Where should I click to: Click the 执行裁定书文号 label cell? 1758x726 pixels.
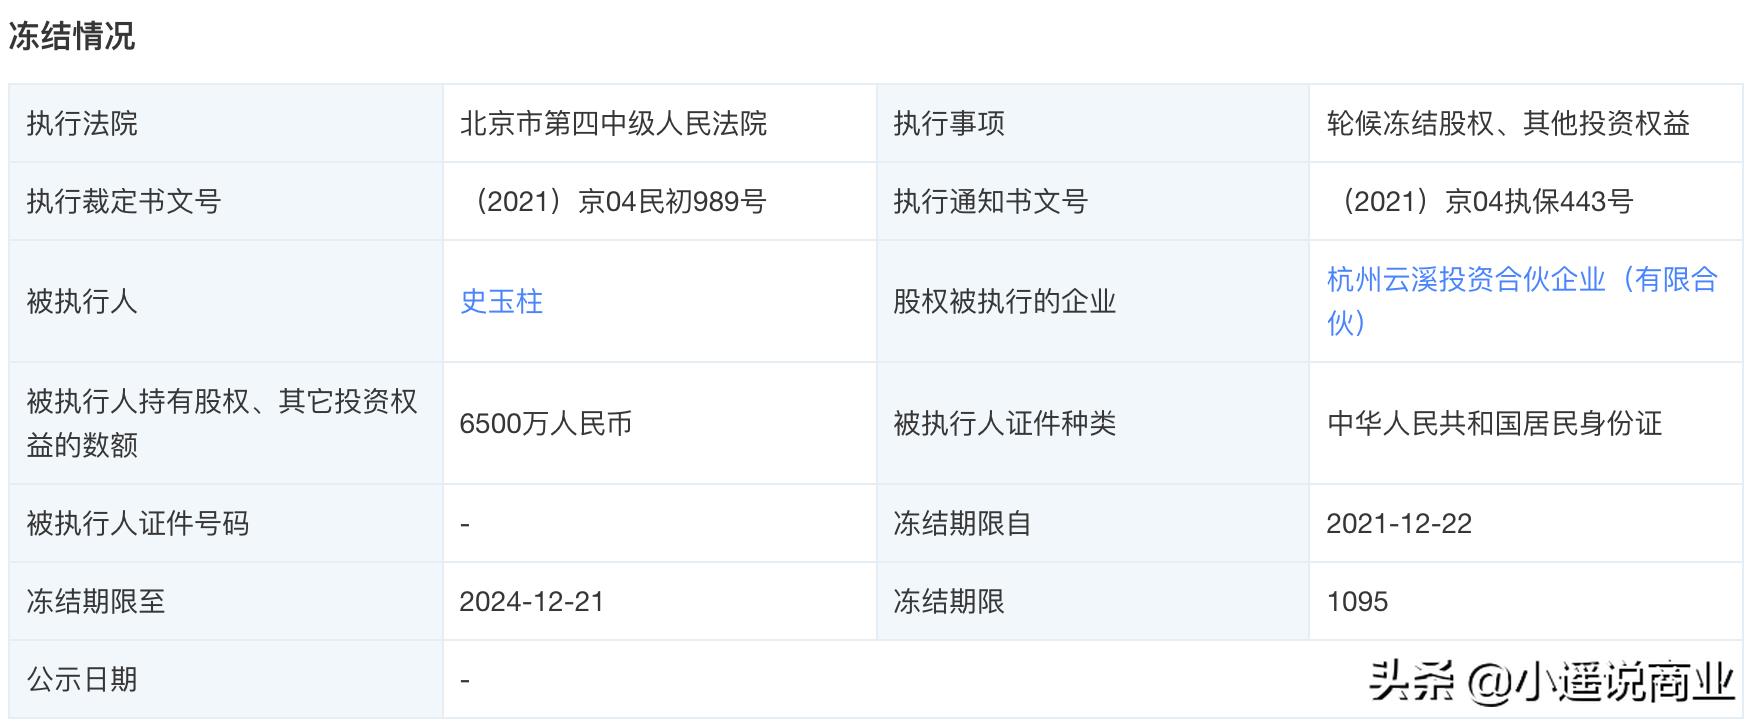click(x=124, y=201)
